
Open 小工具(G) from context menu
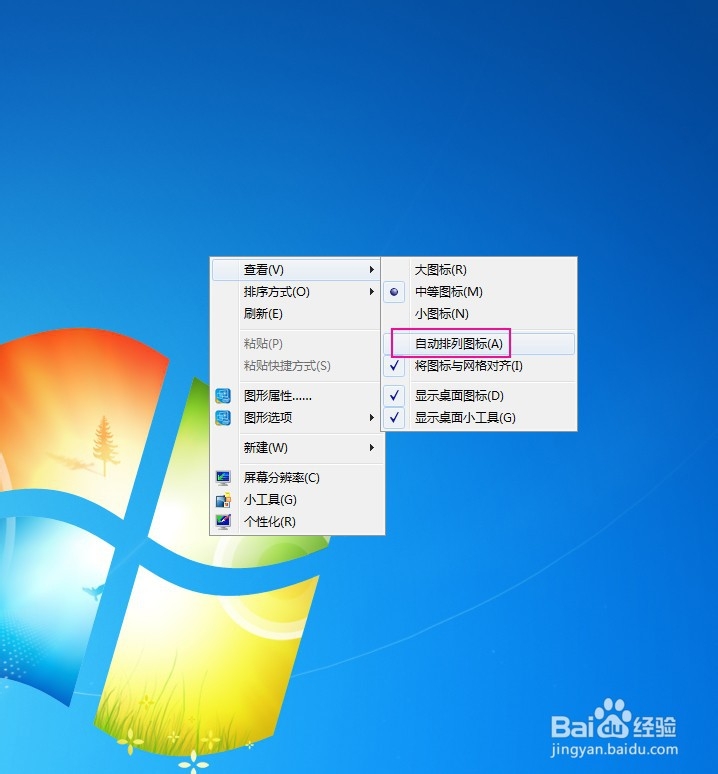point(296,500)
